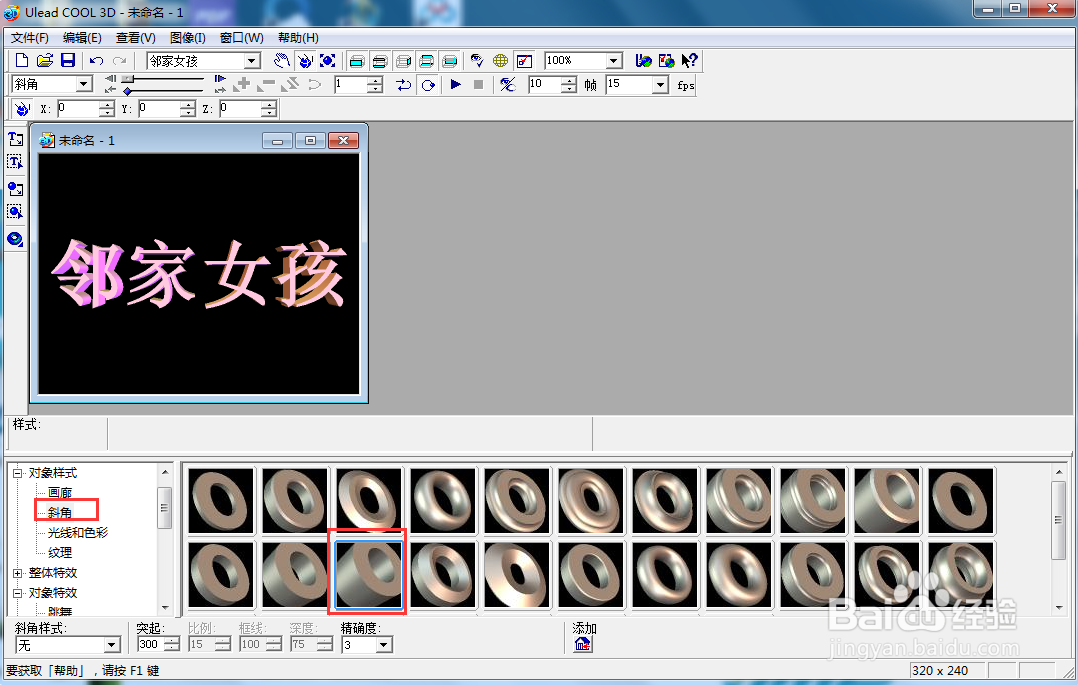
Task: Click the Edit Graphics tool icon
Action: coord(15,211)
